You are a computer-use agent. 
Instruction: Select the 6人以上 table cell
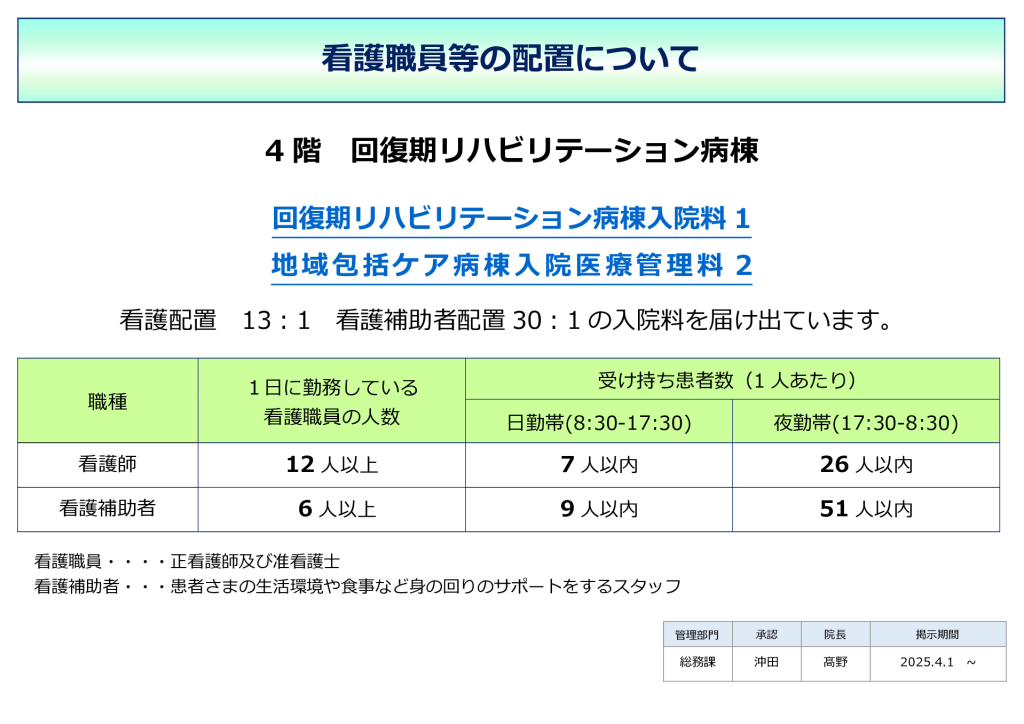pos(332,509)
